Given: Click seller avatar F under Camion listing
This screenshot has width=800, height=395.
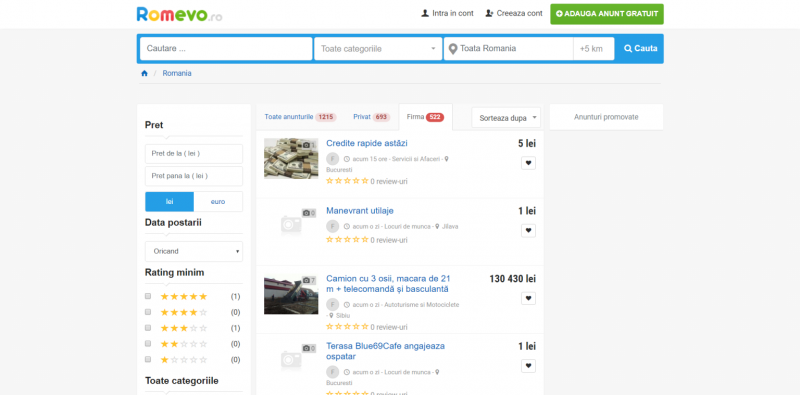Looking at the screenshot, I should pos(332,305).
